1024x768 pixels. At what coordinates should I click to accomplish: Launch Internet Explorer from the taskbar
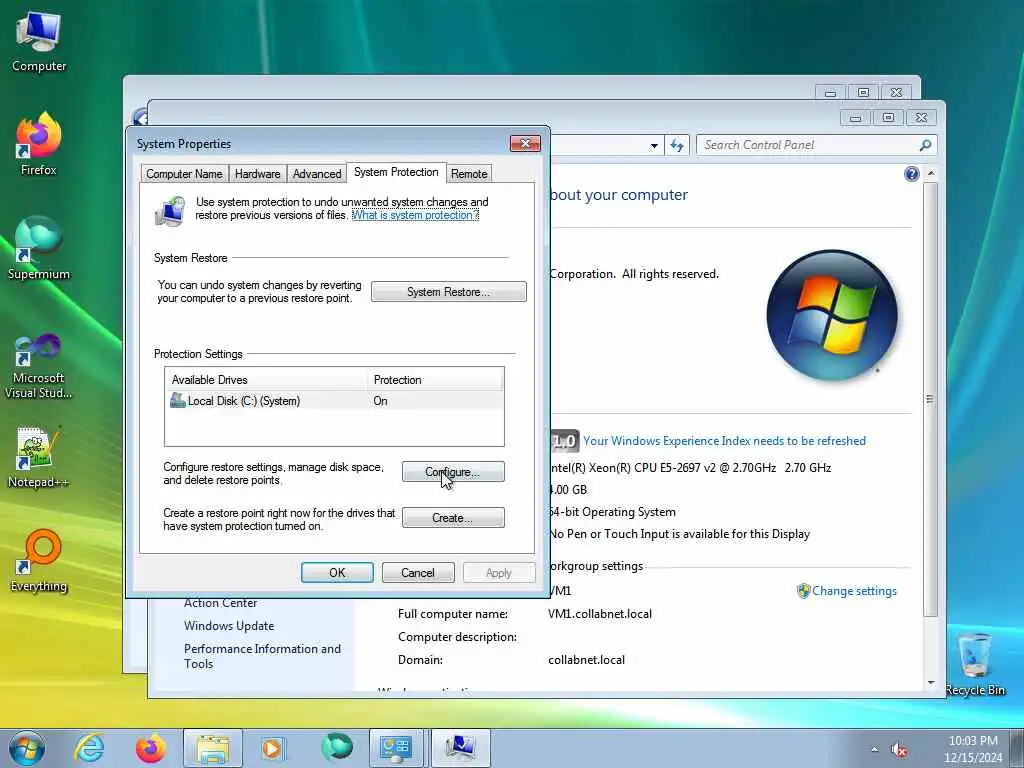(x=89, y=748)
